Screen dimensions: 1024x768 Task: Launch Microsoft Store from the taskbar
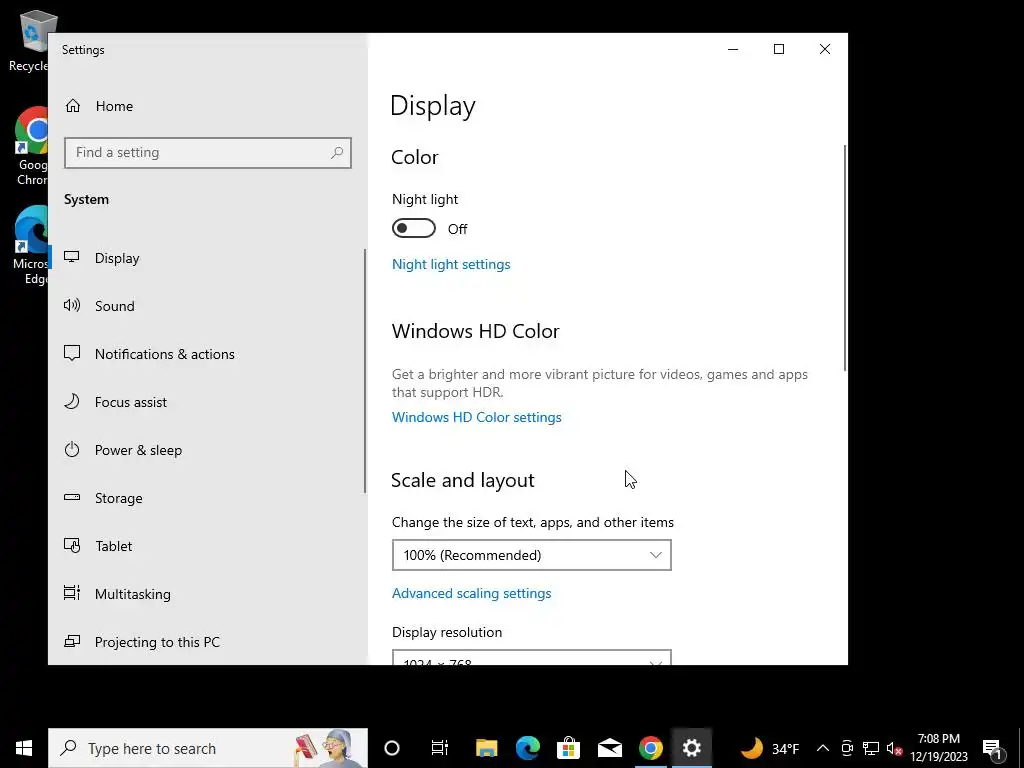tap(568, 748)
